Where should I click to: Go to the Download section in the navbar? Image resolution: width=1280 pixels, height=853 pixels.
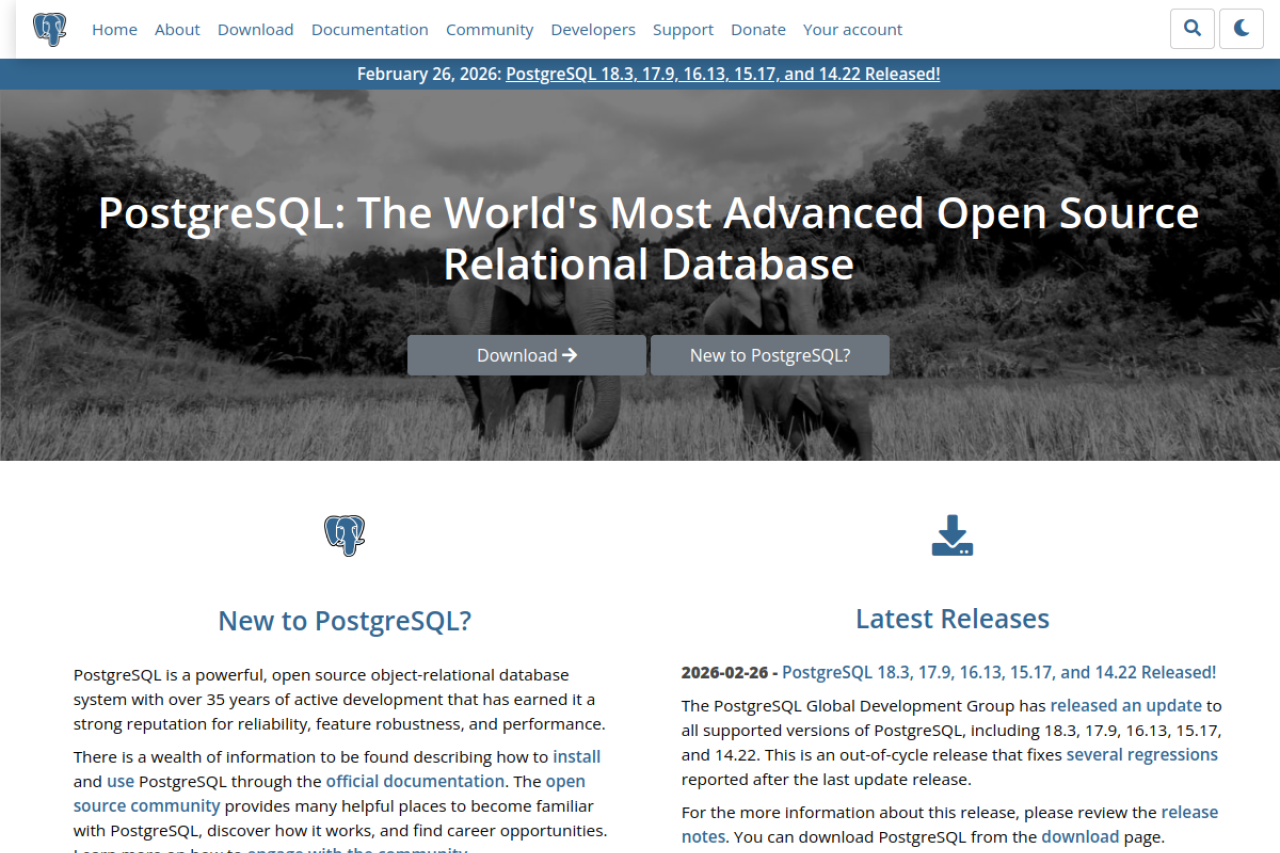[x=255, y=29]
